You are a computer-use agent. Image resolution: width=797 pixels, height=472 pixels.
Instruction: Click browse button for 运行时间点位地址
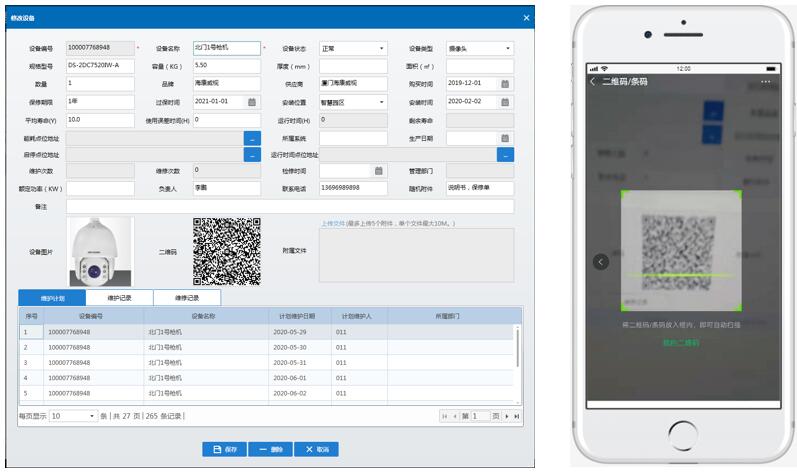coord(505,154)
